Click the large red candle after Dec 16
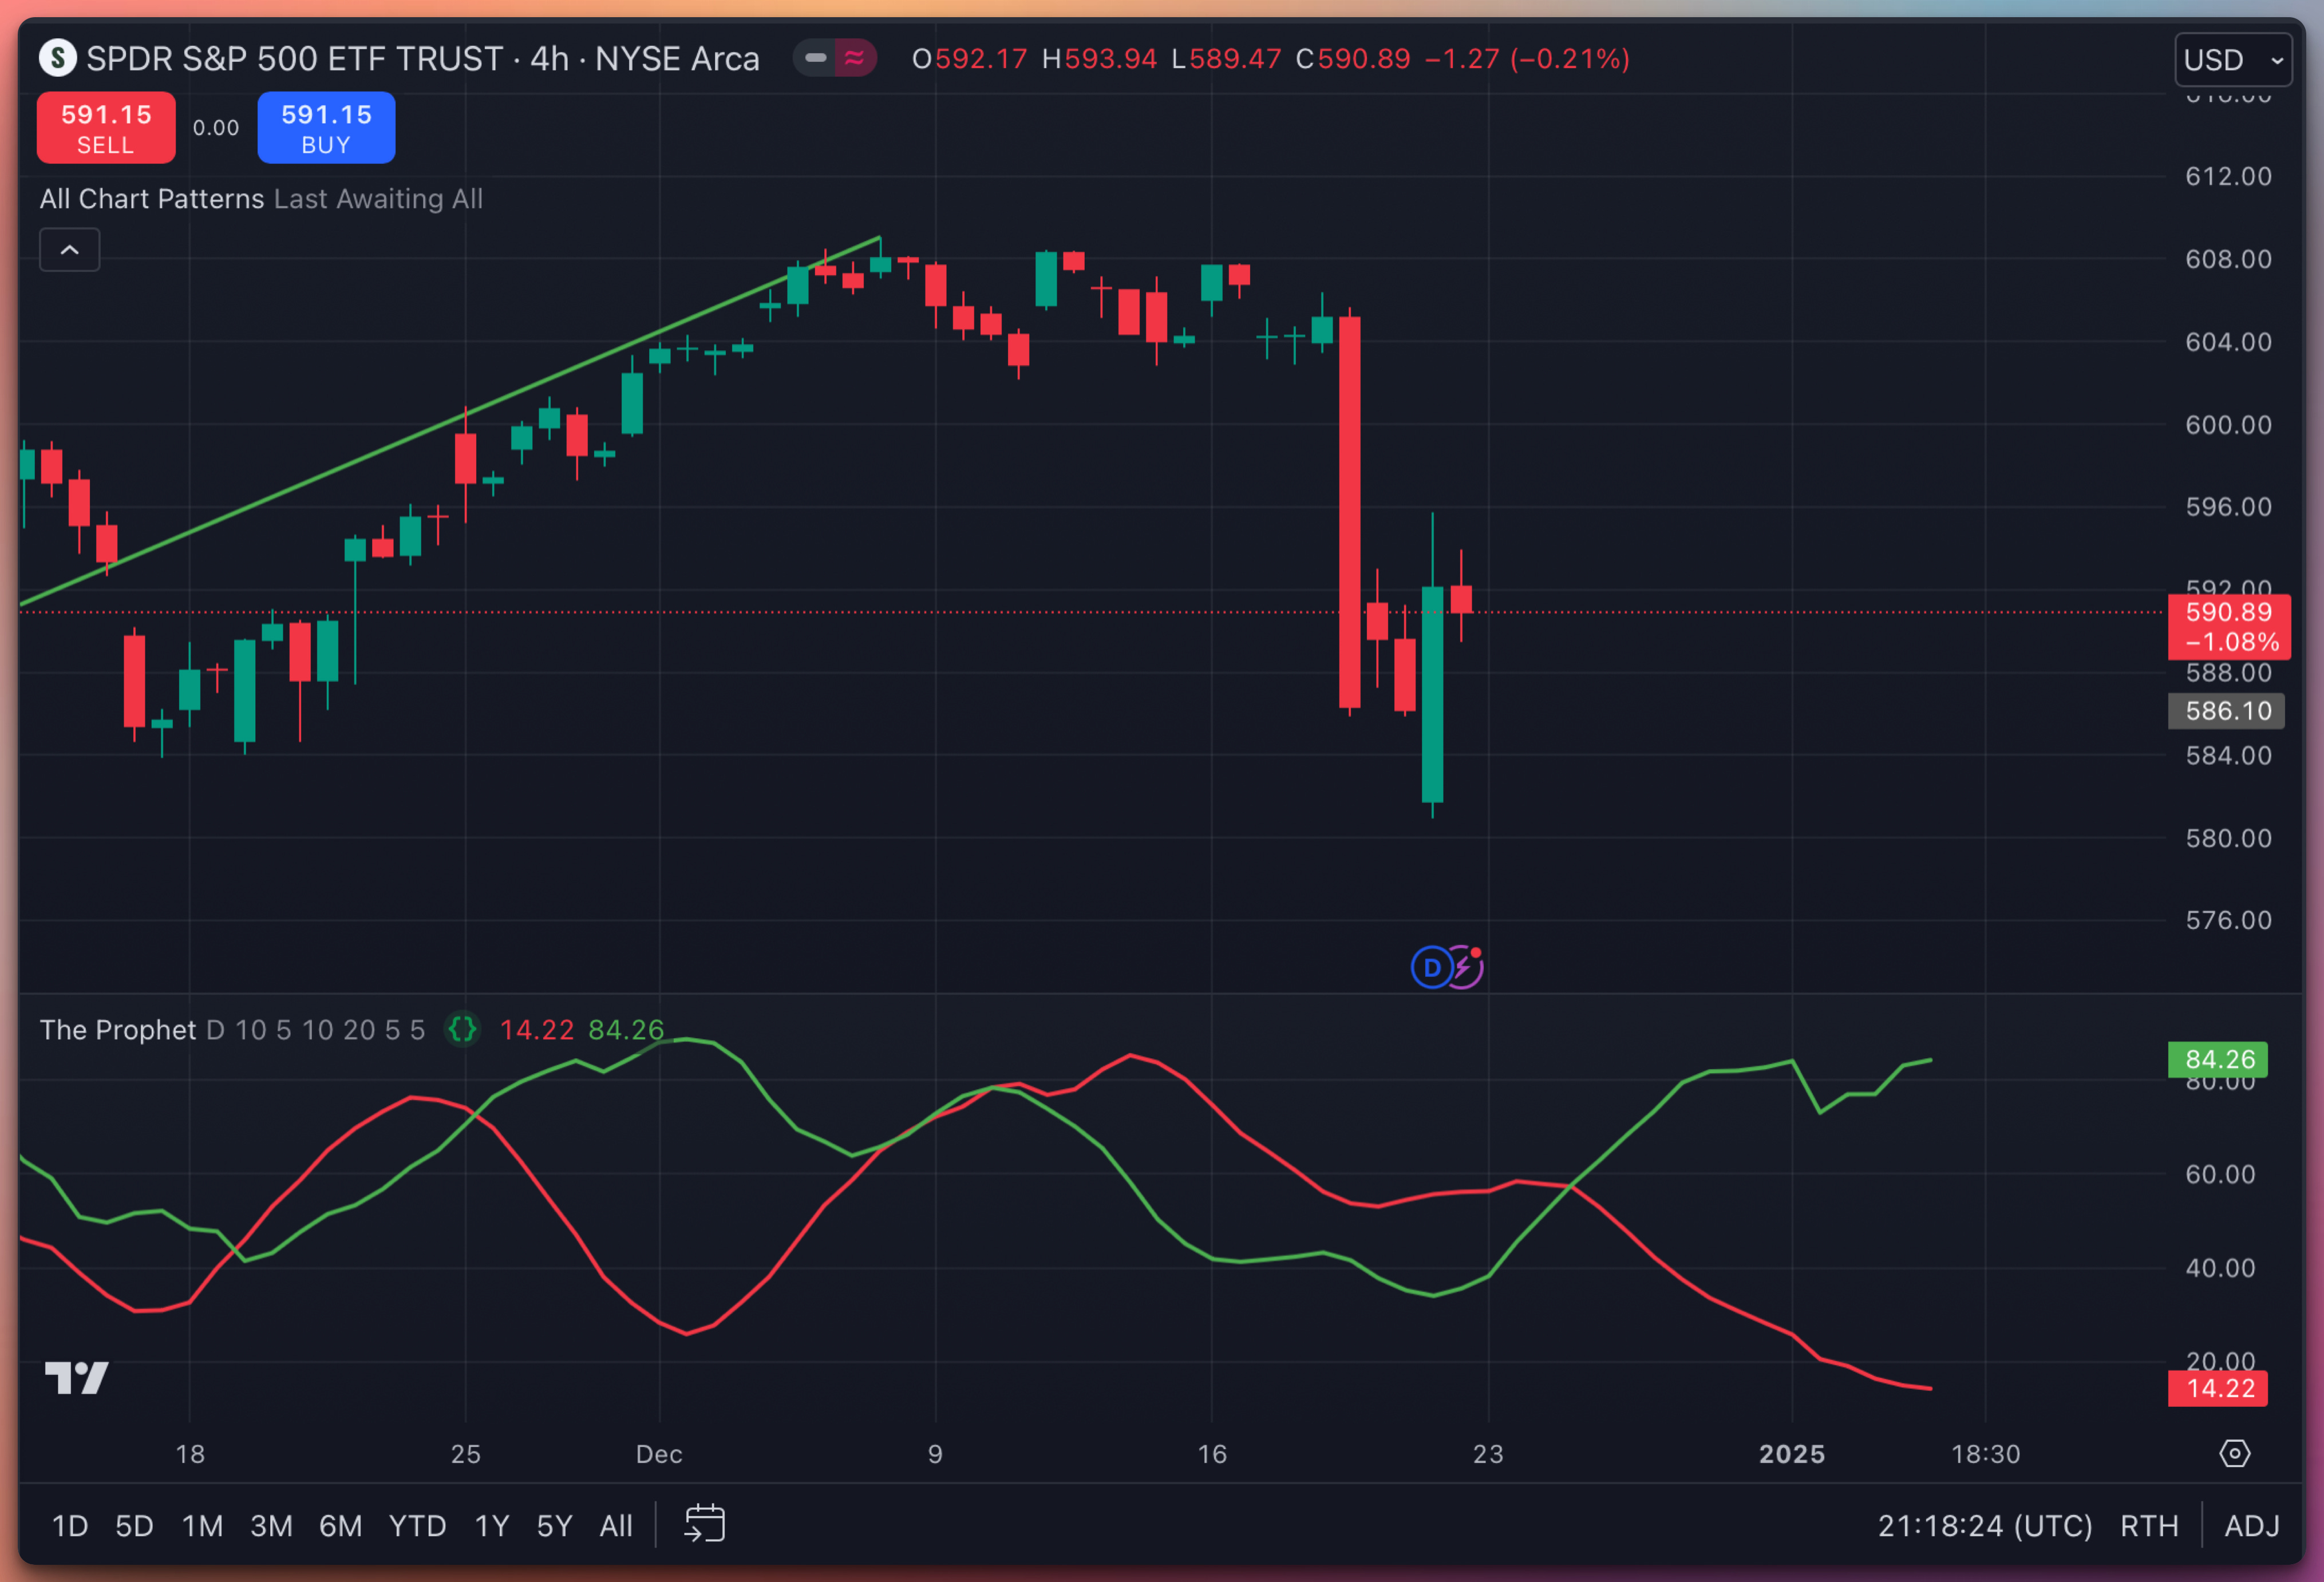 point(1349,512)
